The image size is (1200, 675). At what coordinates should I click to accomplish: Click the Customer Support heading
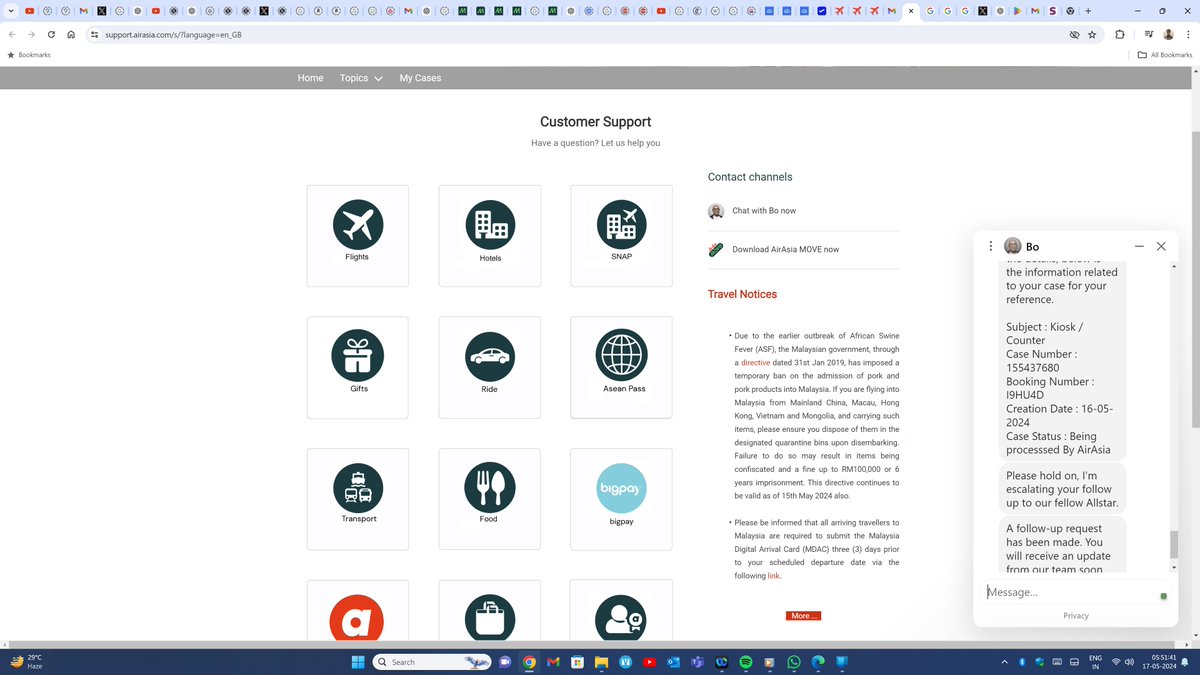coord(595,122)
